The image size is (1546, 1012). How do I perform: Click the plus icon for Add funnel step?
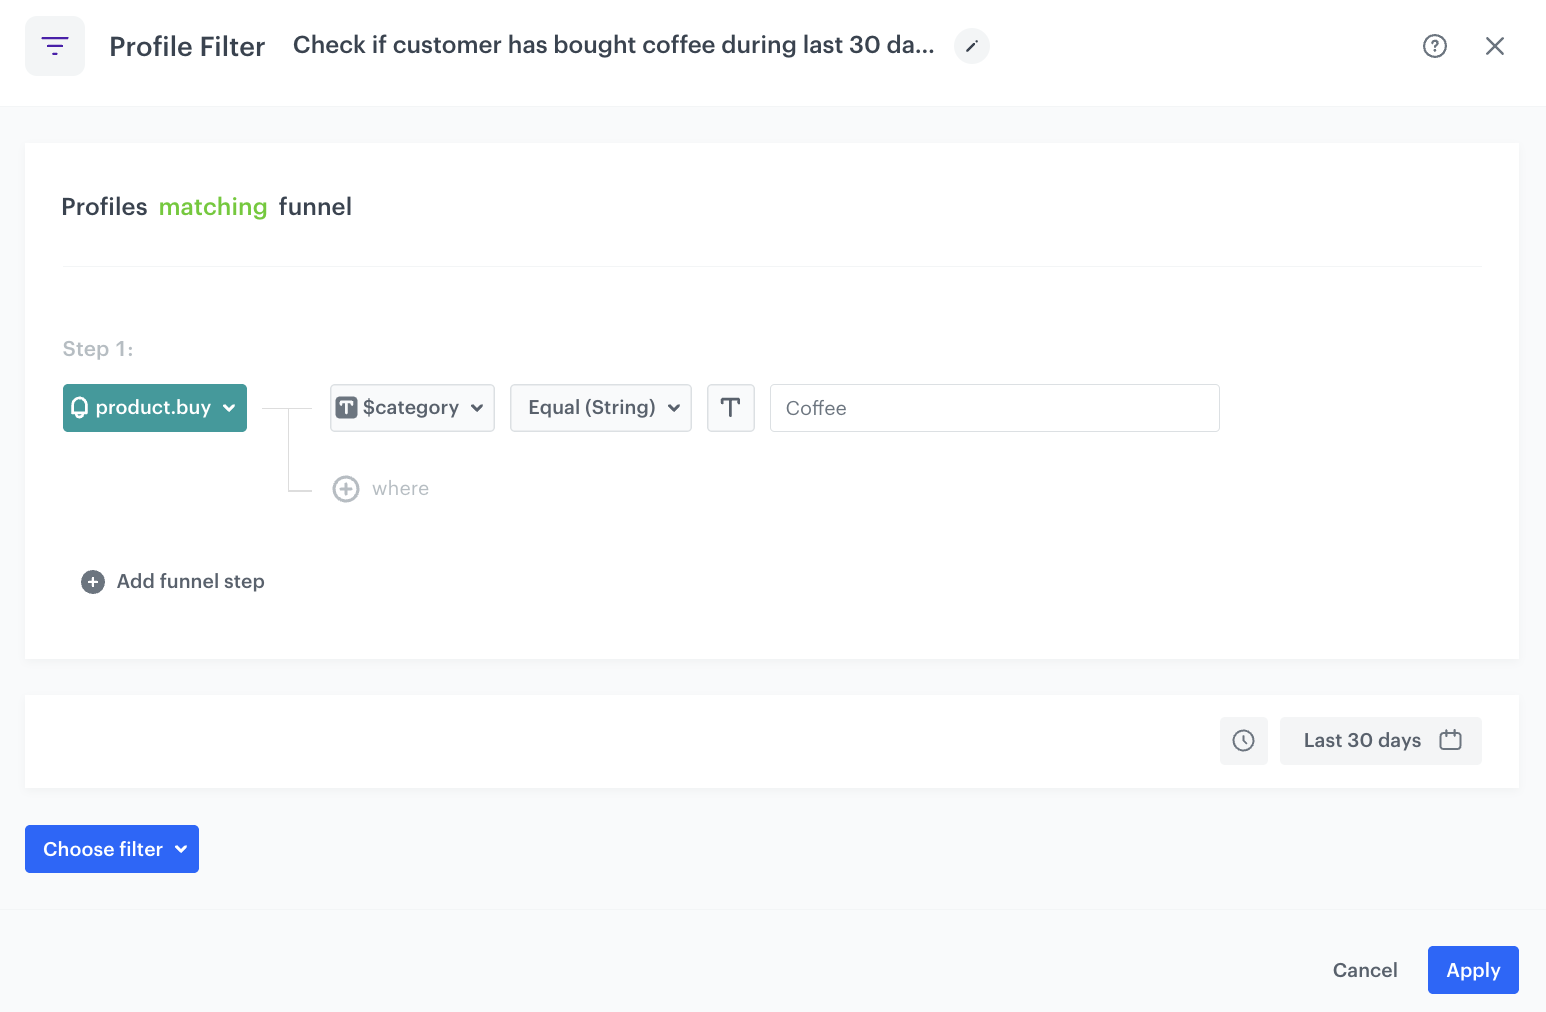(93, 582)
